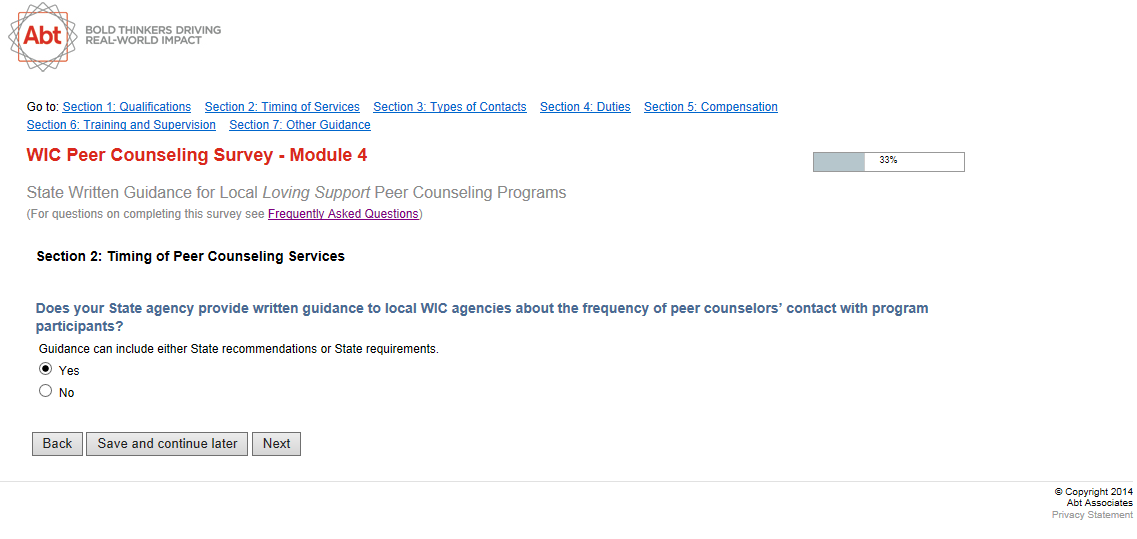Screen dimensions: 1137x539
Task: Select the Yes radio button
Action: (x=45, y=369)
